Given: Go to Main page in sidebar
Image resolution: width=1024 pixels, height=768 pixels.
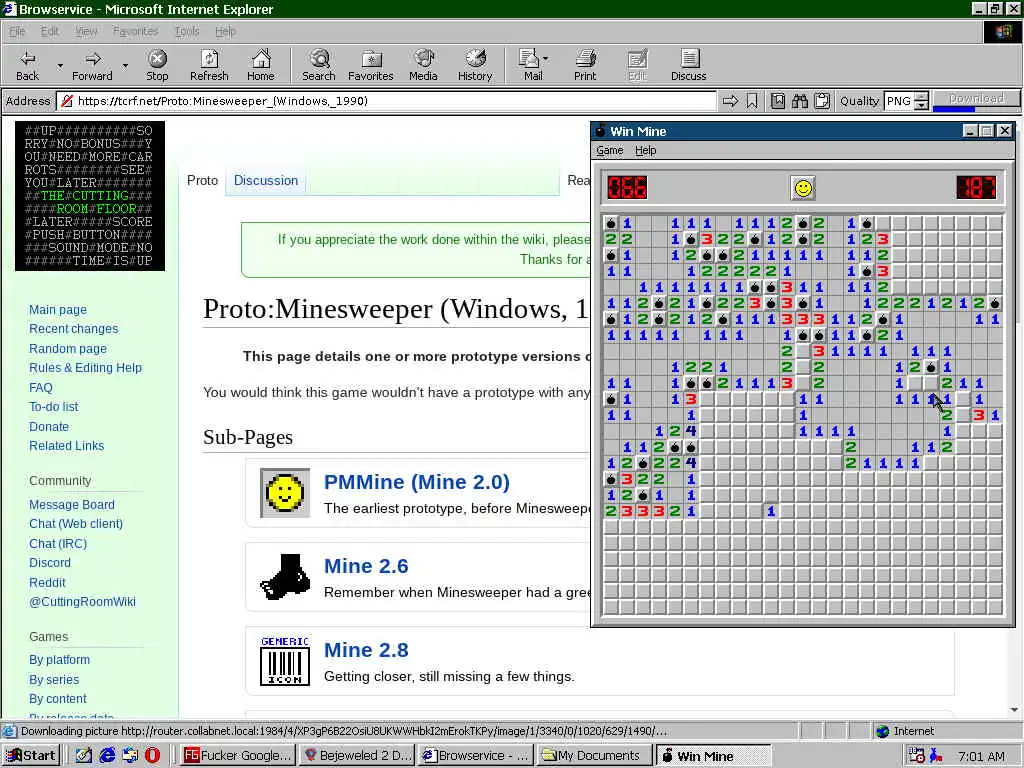Looking at the screenshot, I should coord(57,310).
